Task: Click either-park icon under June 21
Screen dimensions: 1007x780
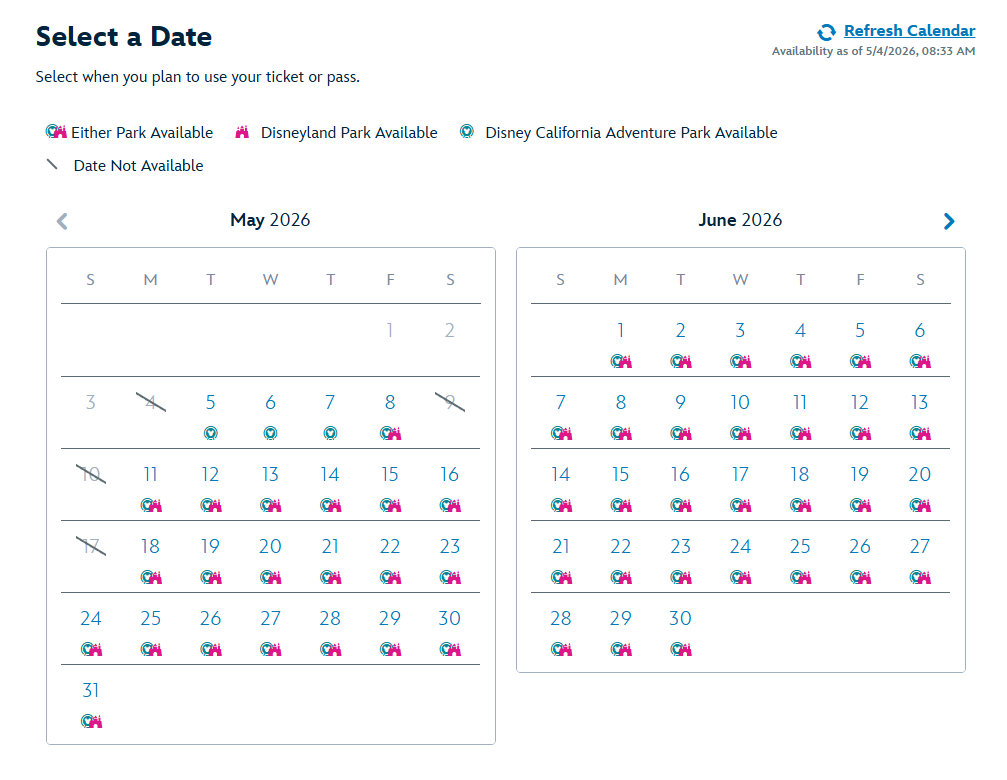Action: pyautogui.click(x=561, y=577)
